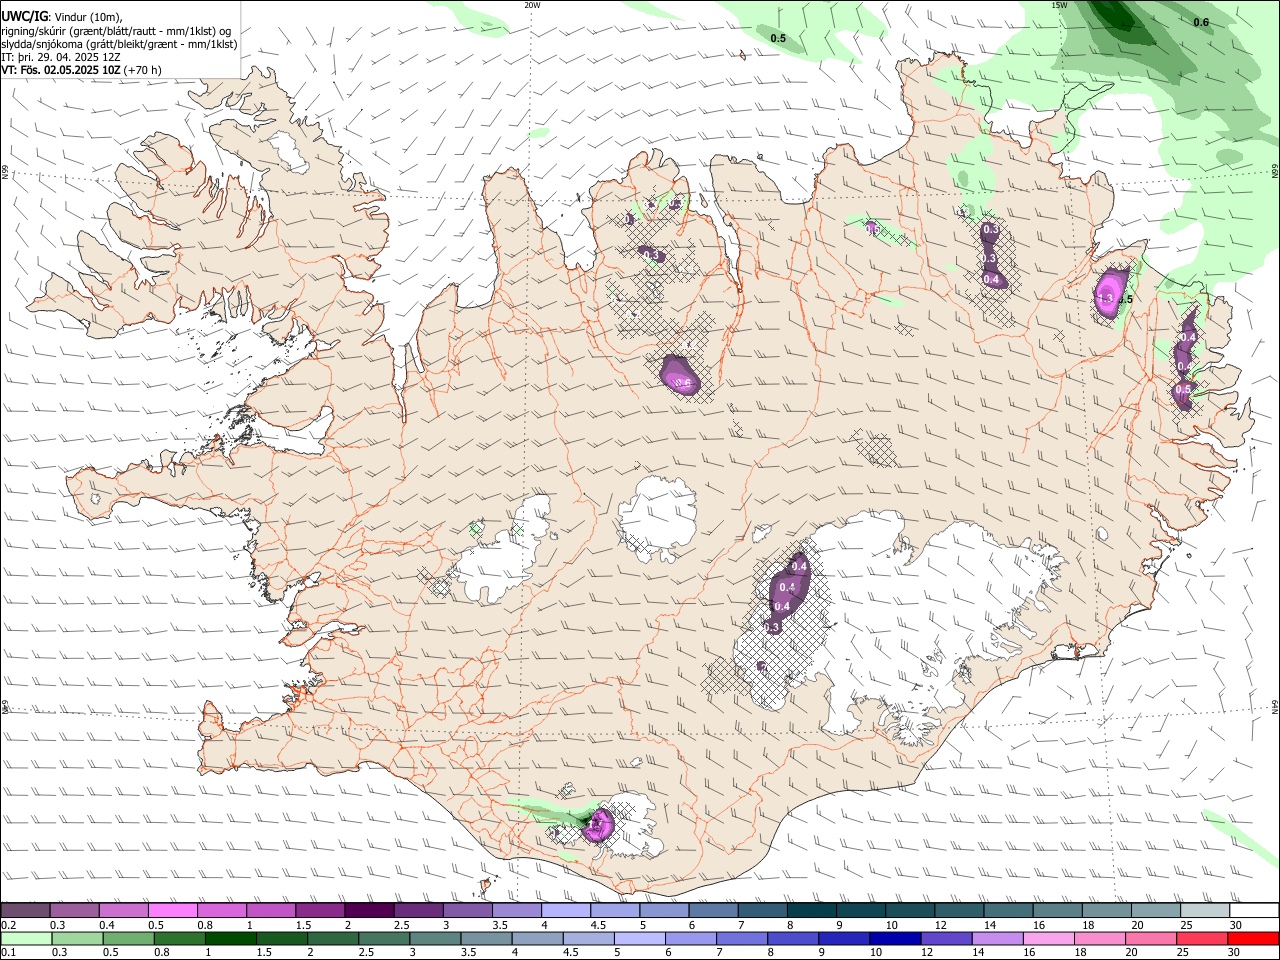Select the 6 slate-blue swatch in the top legend row
The width and height of the screenshot is (1280, 960).
[712, 911]
